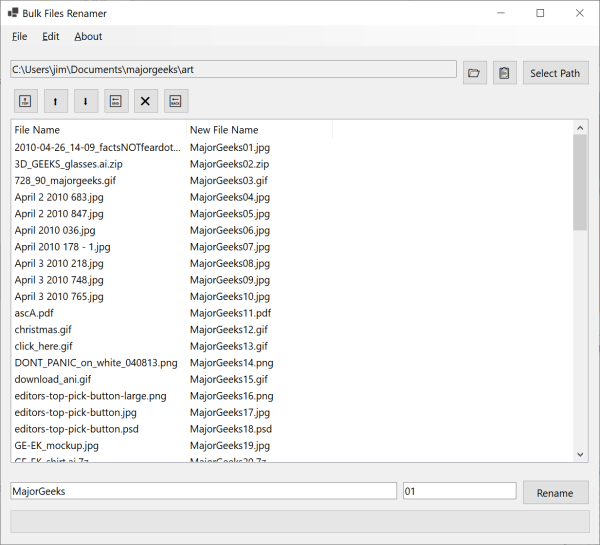Select christmas.gif in the list

tap(43, 330)
